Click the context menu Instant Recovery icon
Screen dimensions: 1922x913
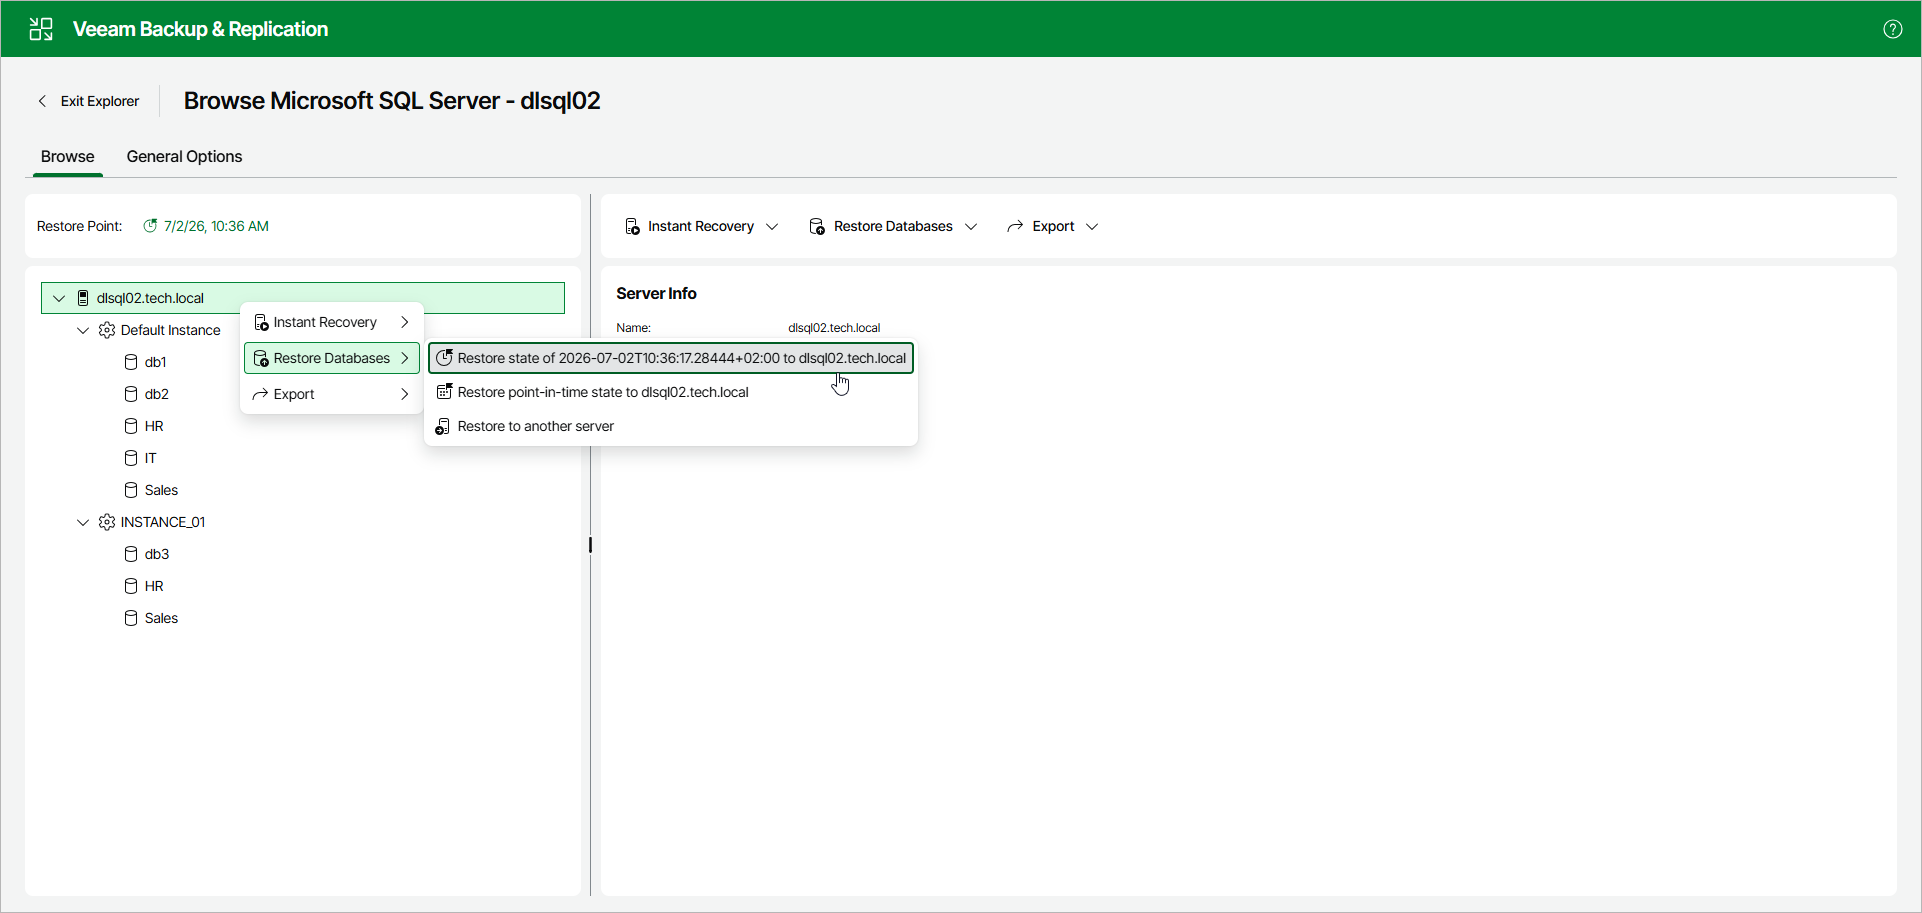(261, 322)
